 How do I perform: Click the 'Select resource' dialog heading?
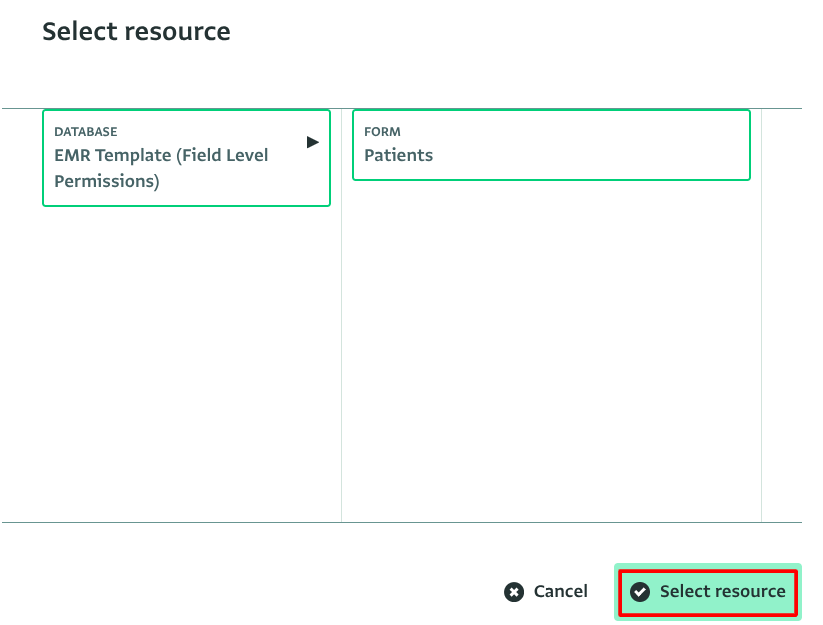click(x=136, y=32)
